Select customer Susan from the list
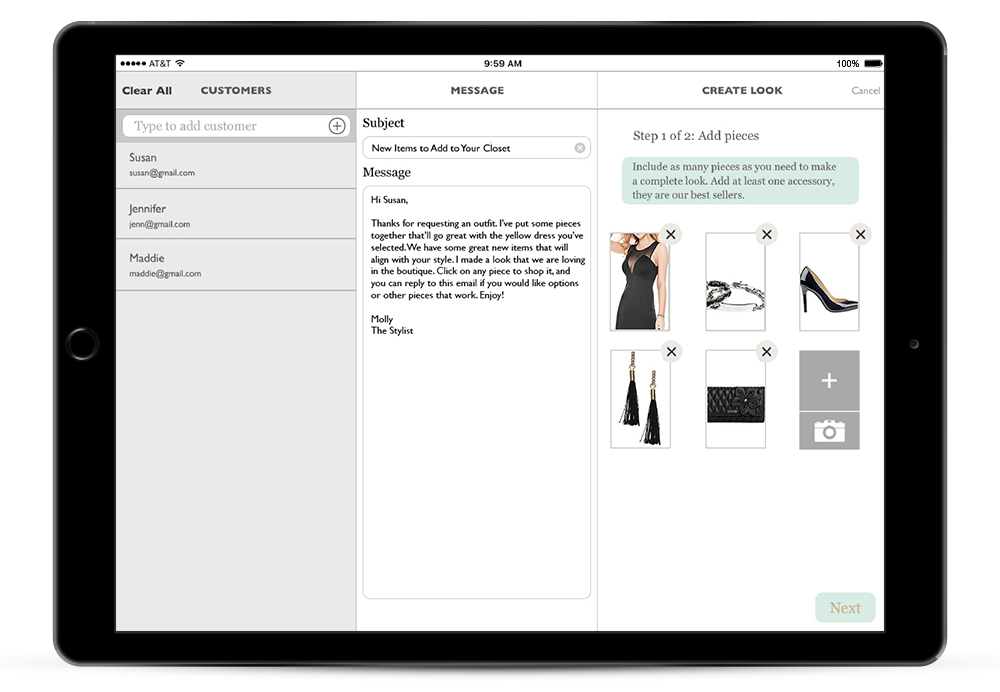Viewport: 1000px width, 692px height. click(235, 165)
